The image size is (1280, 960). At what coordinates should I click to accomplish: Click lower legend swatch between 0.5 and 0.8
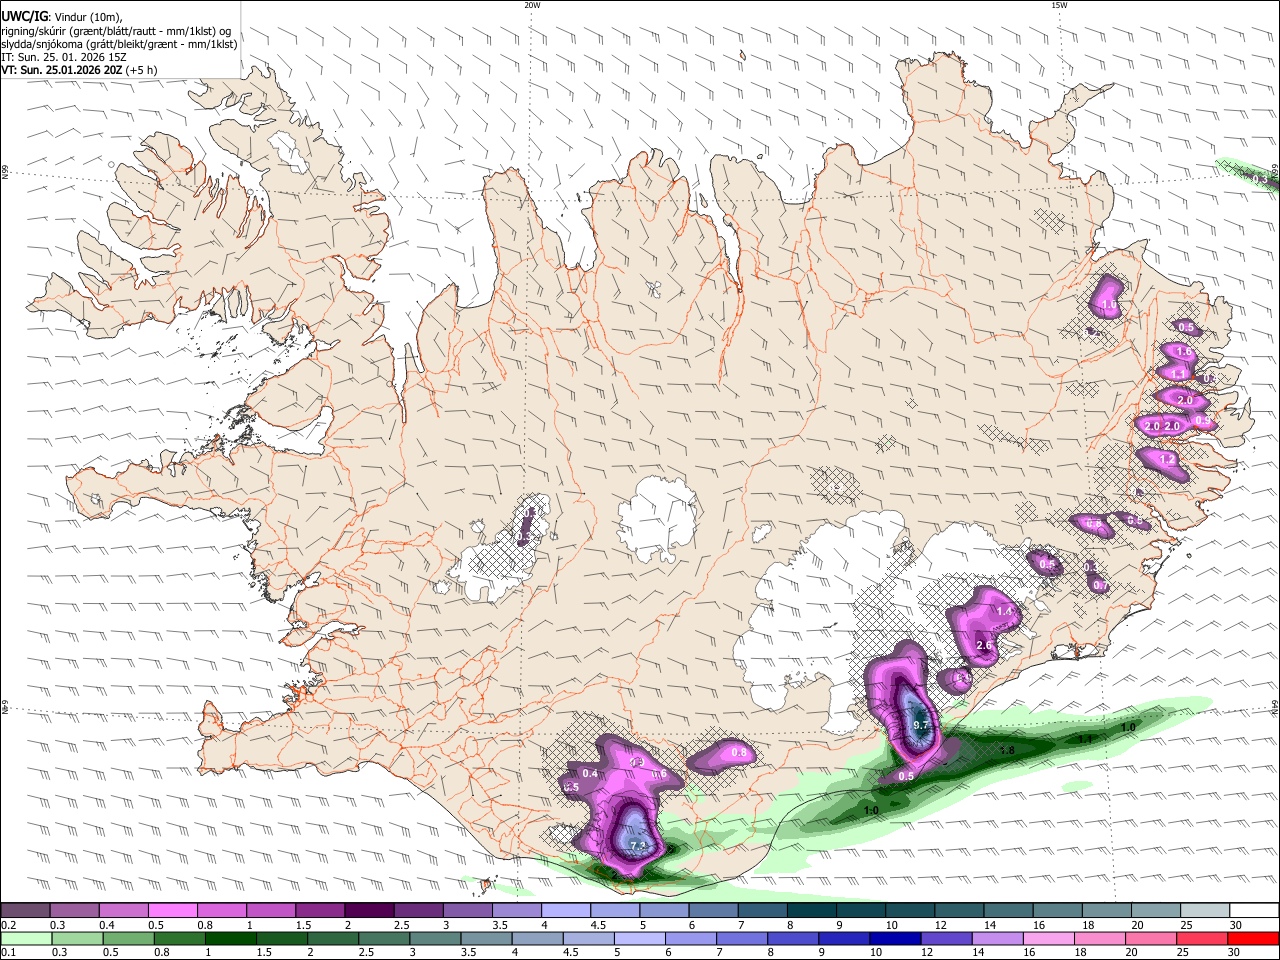click(128, 938)
